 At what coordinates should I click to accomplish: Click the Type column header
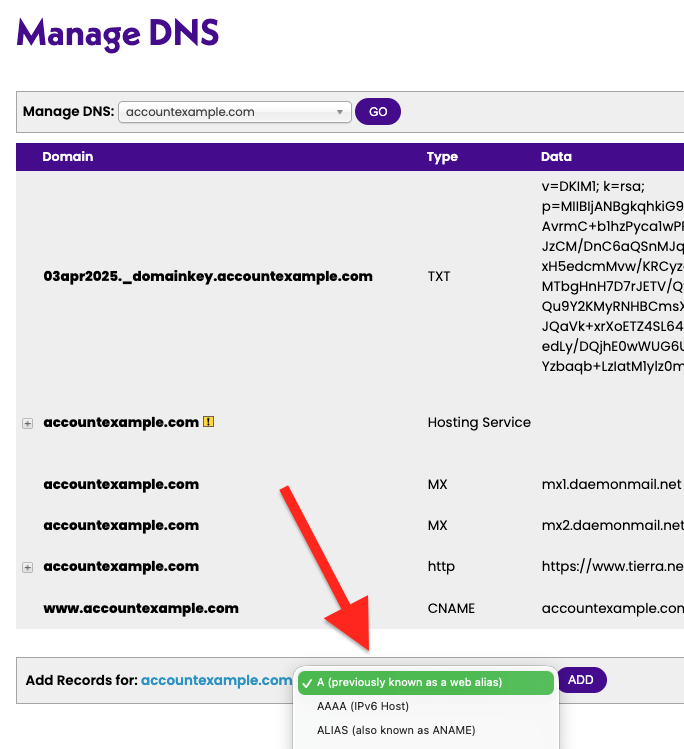(x=442, y=157)
